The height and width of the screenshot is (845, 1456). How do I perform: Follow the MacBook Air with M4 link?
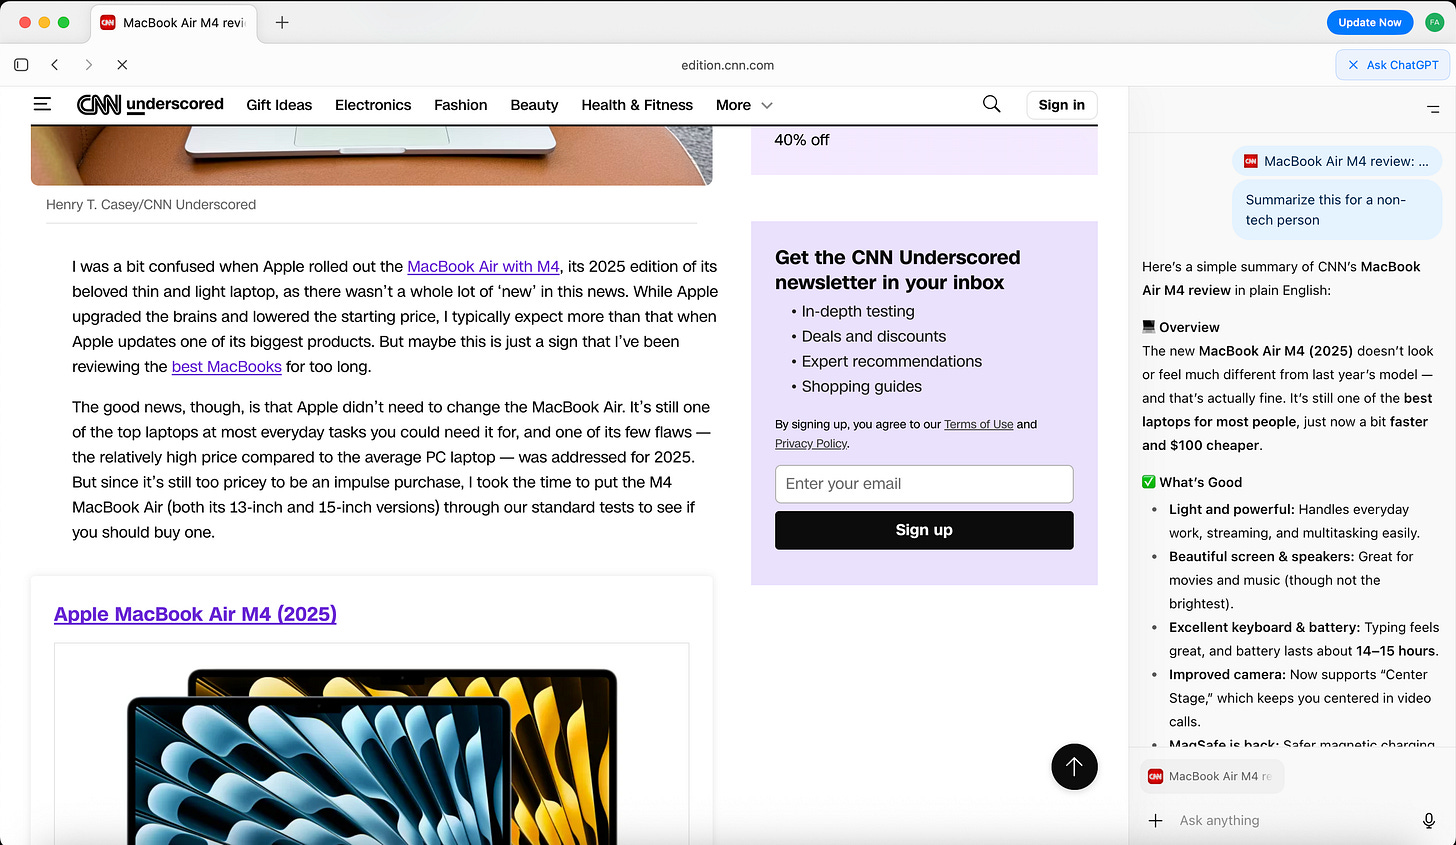(483, 266)
